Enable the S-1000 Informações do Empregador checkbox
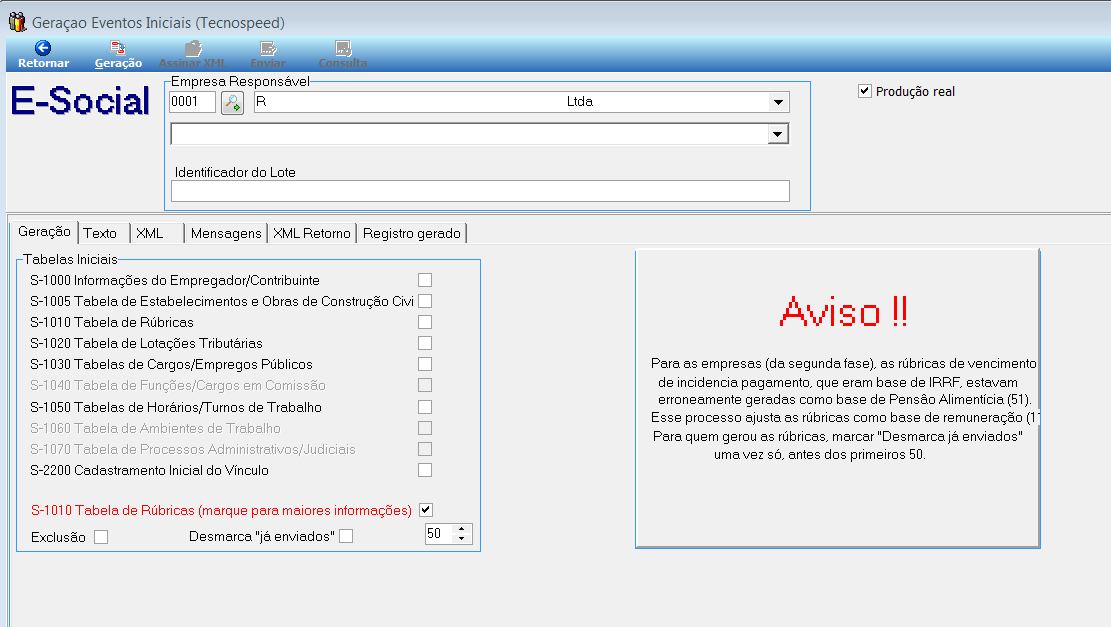1111x627 pixels. point(425,280)
